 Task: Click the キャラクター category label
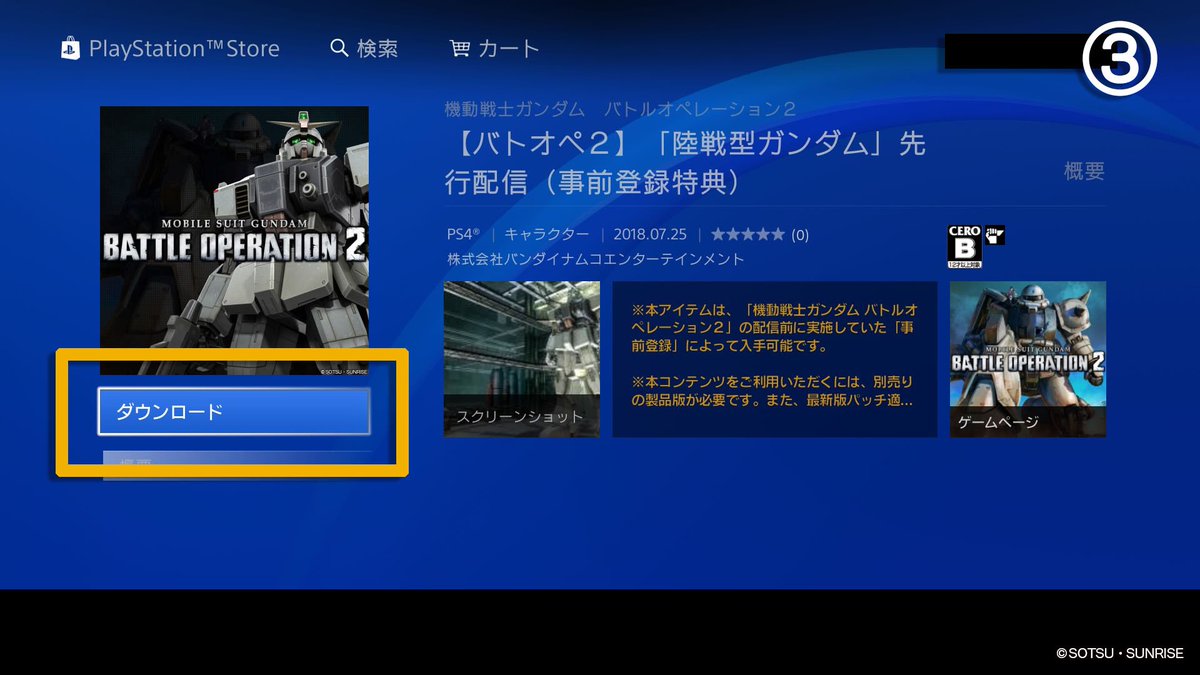[x=546, y=235]
